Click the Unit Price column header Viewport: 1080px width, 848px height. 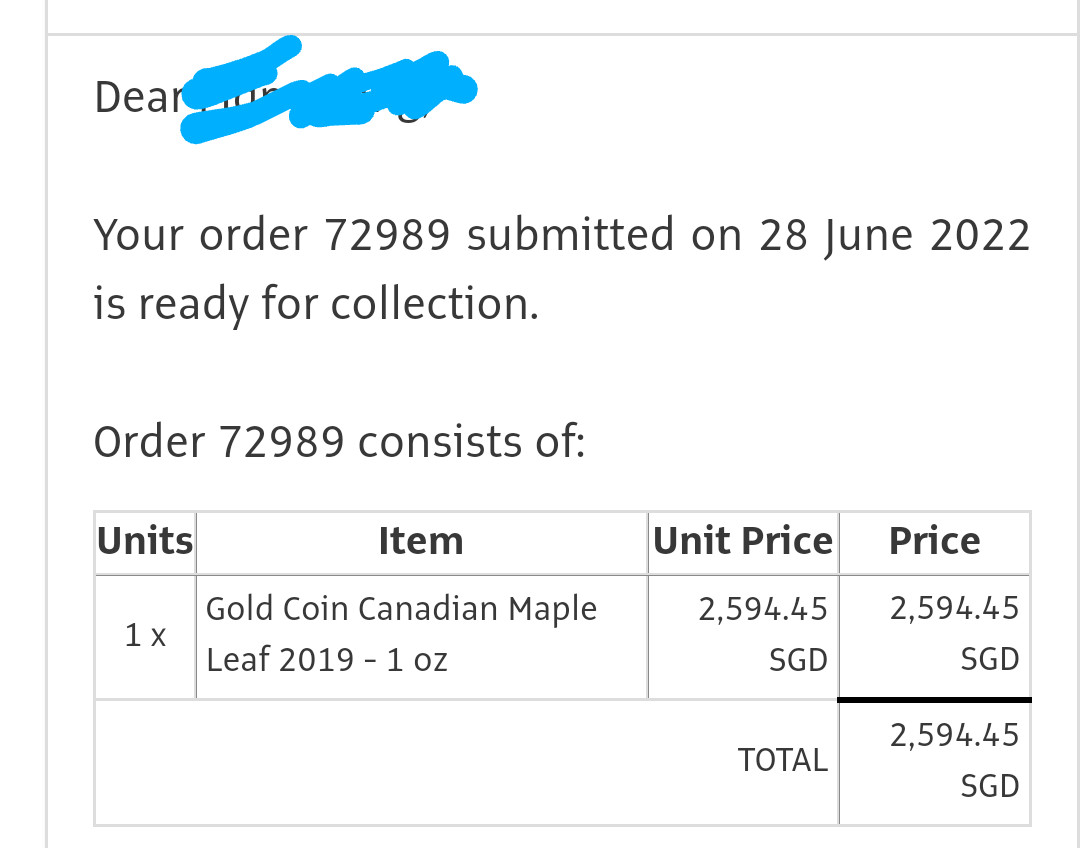tap(743, 541)
